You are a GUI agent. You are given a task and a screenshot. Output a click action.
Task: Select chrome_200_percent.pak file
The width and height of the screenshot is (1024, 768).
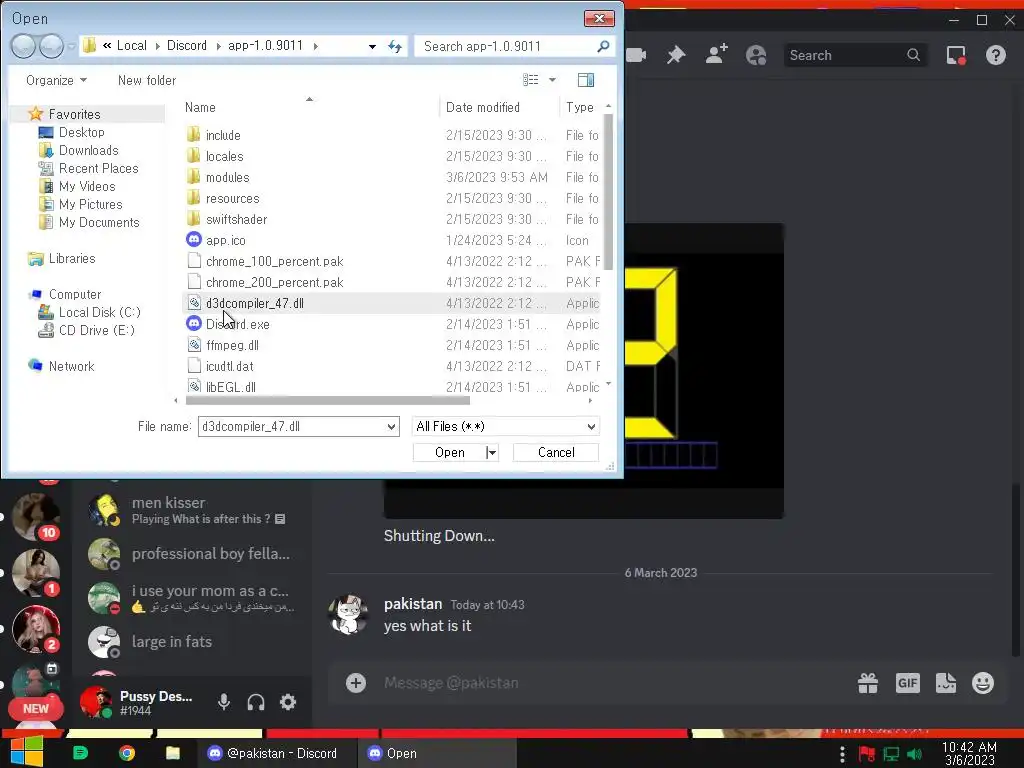tap(392, 282)
